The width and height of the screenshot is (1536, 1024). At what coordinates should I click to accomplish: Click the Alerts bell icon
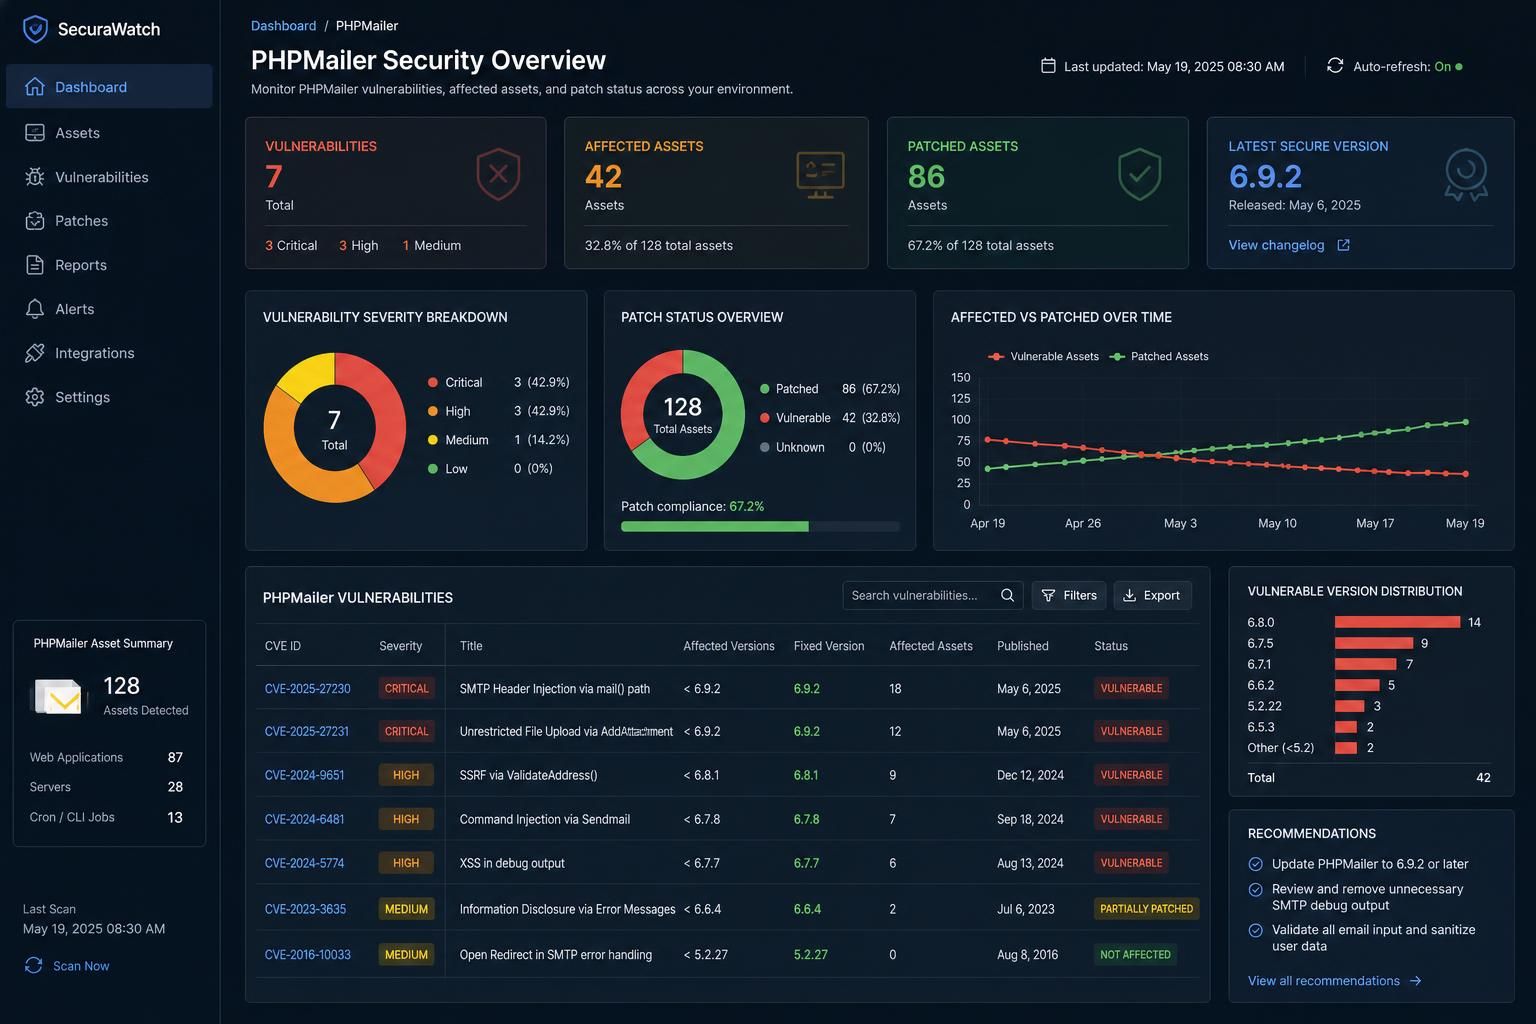35,309
